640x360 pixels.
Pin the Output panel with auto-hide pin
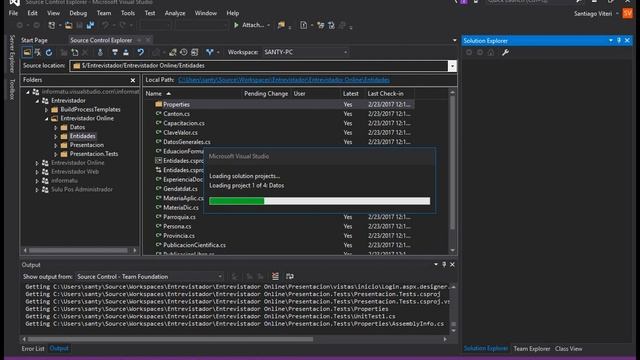444,264
